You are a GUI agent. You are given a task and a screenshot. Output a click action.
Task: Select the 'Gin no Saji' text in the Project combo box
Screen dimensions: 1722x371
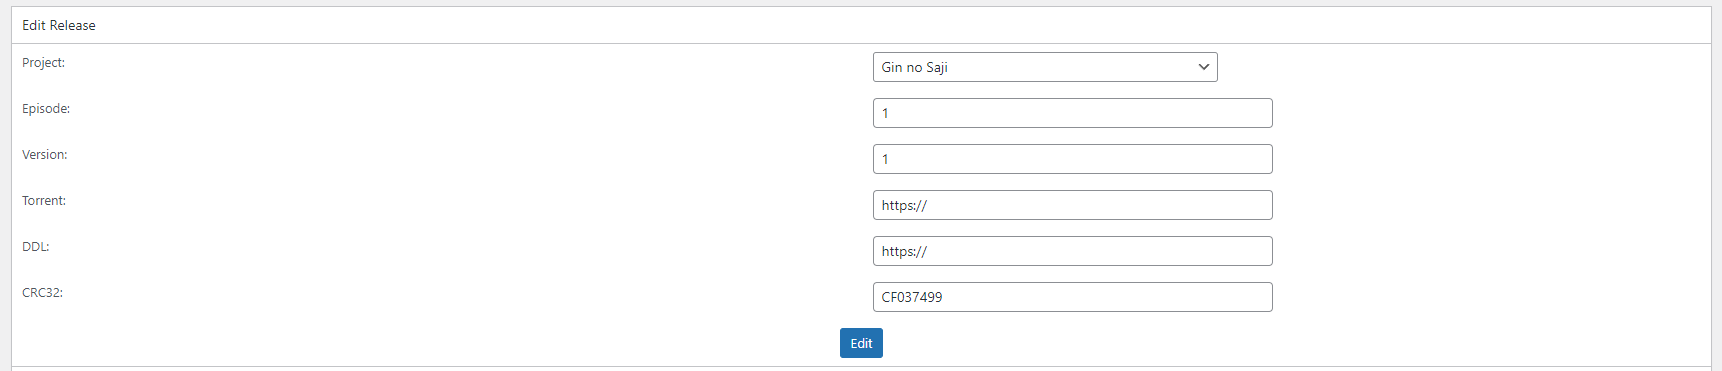click(914, 67)
